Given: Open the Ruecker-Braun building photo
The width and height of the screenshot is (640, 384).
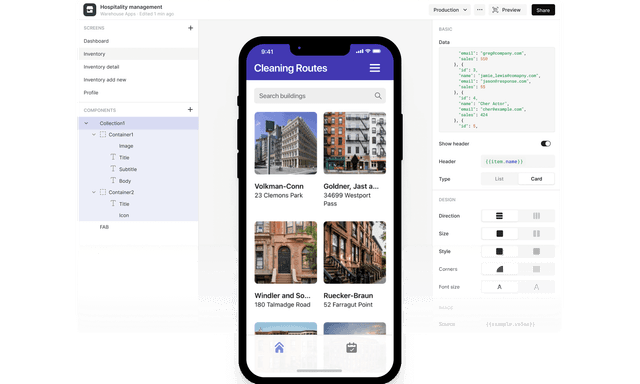Looking at the screenshot, I should 355,253.
